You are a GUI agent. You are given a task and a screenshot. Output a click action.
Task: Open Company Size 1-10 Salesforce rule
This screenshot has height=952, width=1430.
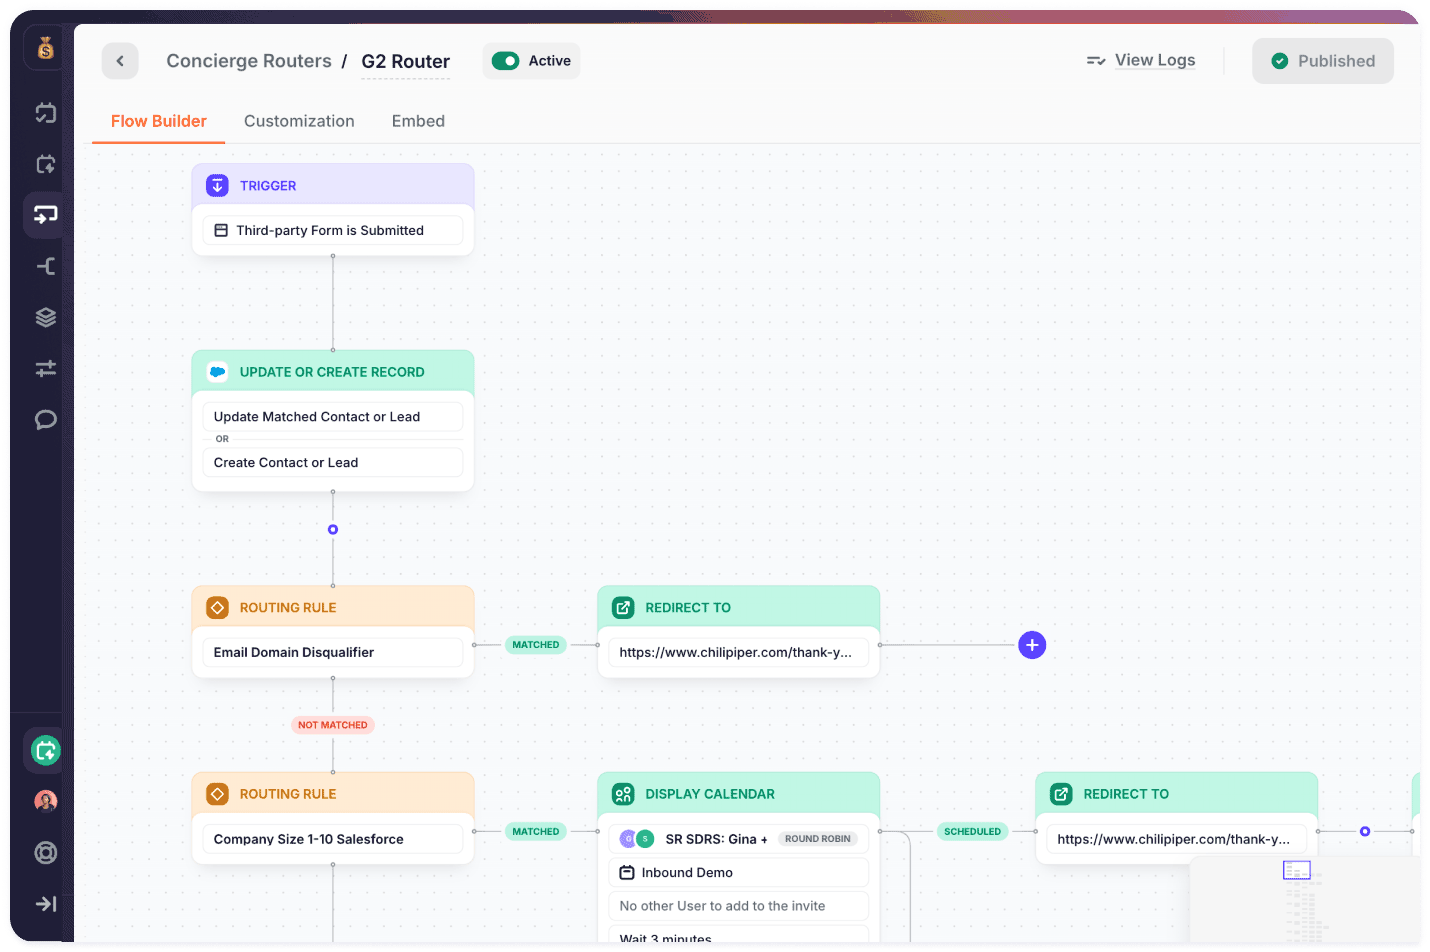tap(333, 839)
